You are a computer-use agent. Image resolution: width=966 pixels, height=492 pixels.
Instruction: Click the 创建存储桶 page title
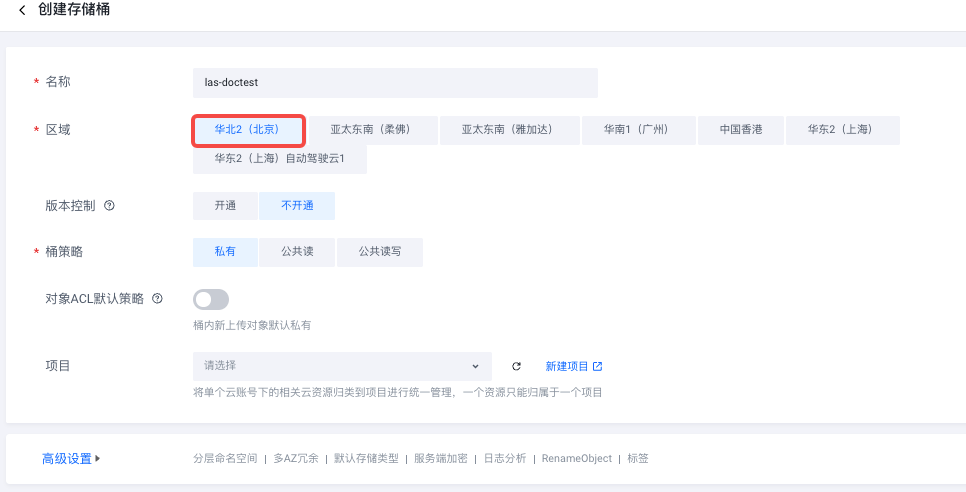[74, 10]
